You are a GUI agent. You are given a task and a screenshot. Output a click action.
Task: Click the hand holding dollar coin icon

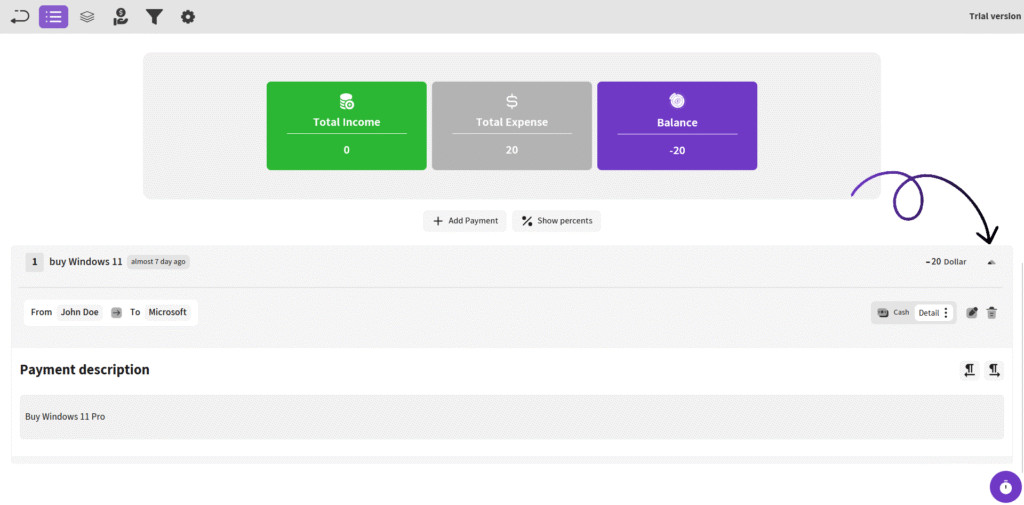[x=120, y=16]
